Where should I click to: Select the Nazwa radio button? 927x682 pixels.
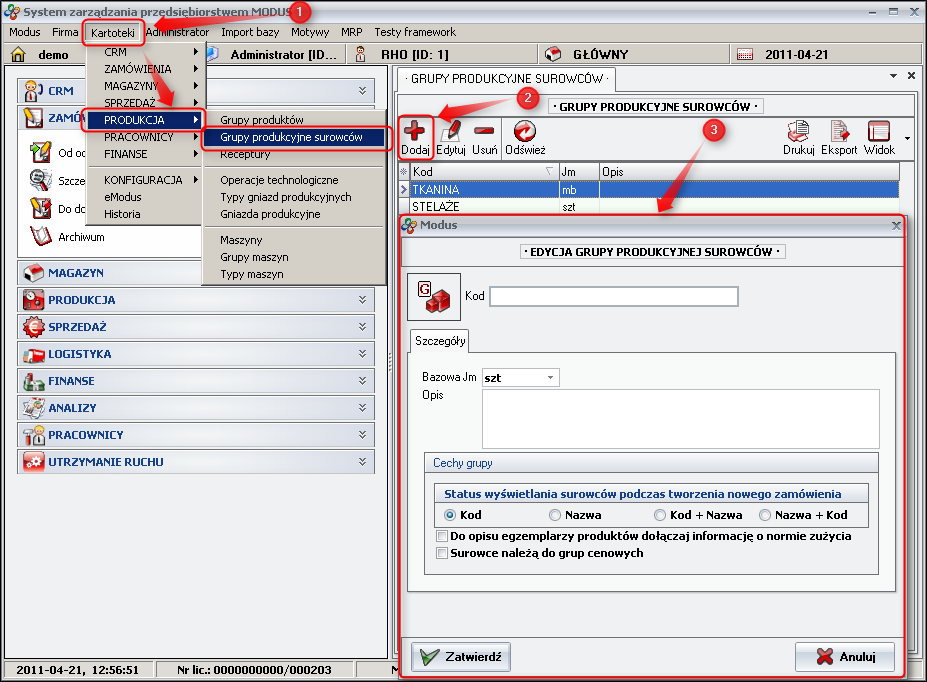click(555, 515)
